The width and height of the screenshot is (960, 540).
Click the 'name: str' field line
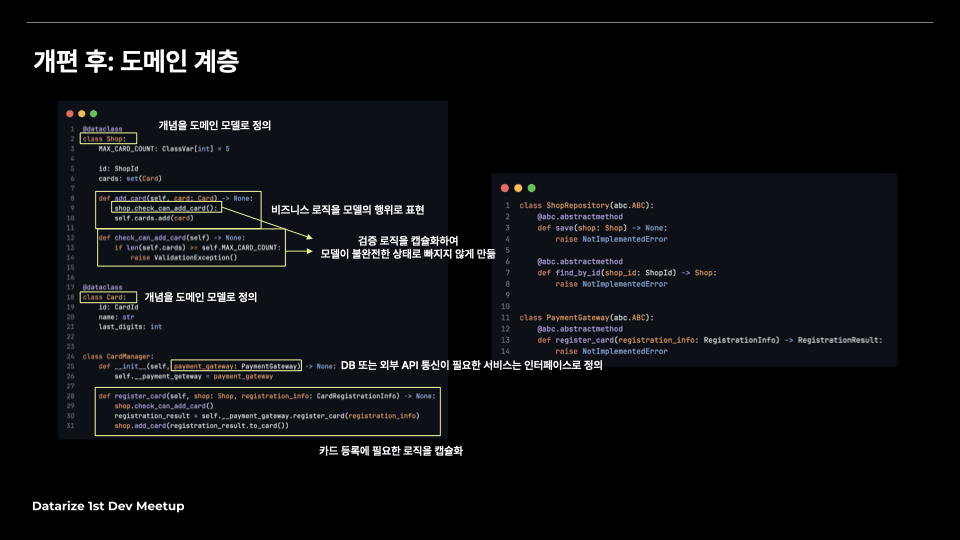click(x=116, y=317)
